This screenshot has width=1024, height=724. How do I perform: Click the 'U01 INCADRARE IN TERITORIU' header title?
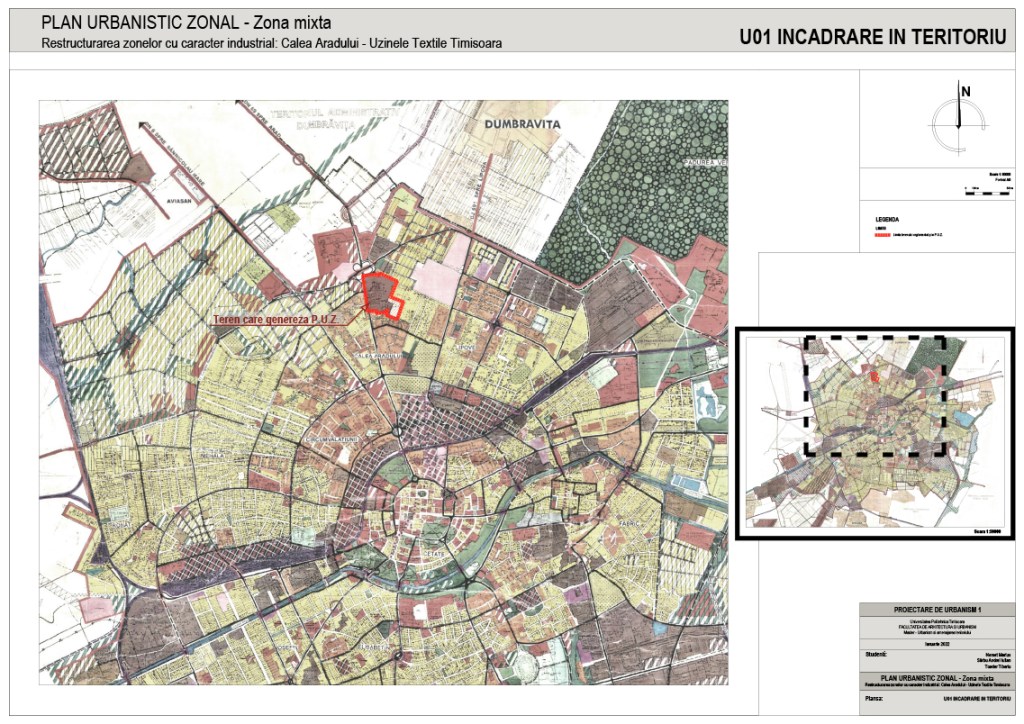click(x=872, y=37)
